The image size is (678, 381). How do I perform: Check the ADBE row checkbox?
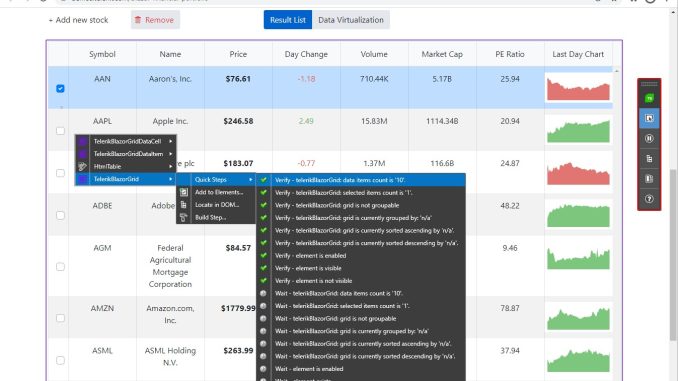(61, 215)
